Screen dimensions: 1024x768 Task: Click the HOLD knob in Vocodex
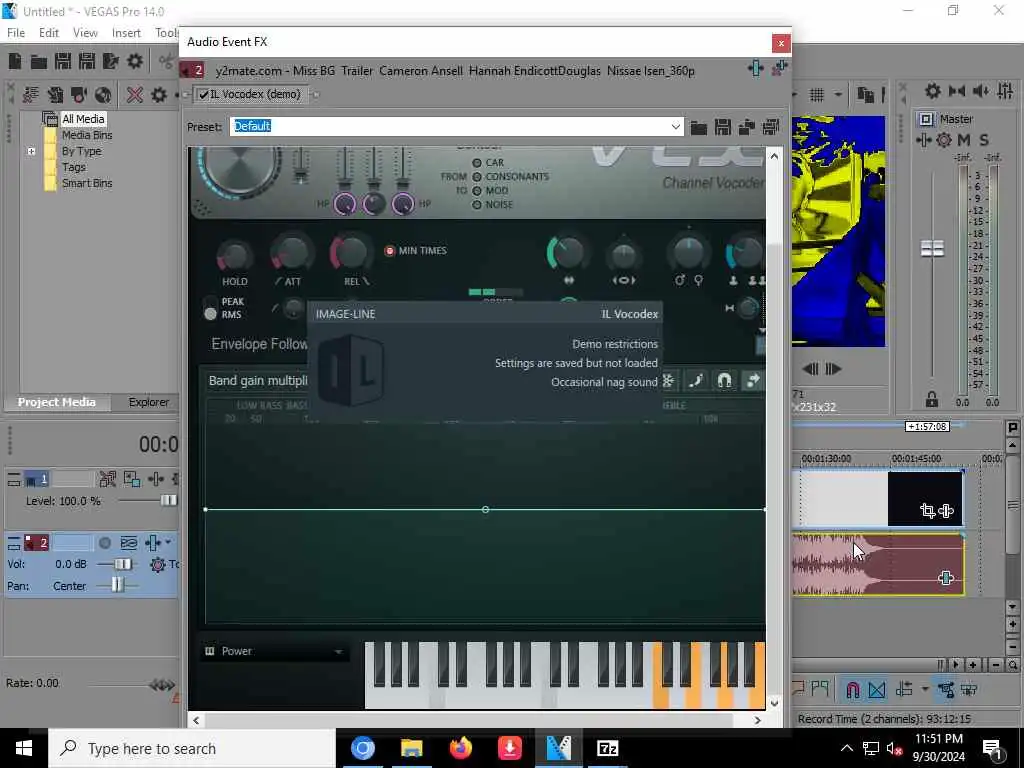pyautogui.click(x=234, y=255)
